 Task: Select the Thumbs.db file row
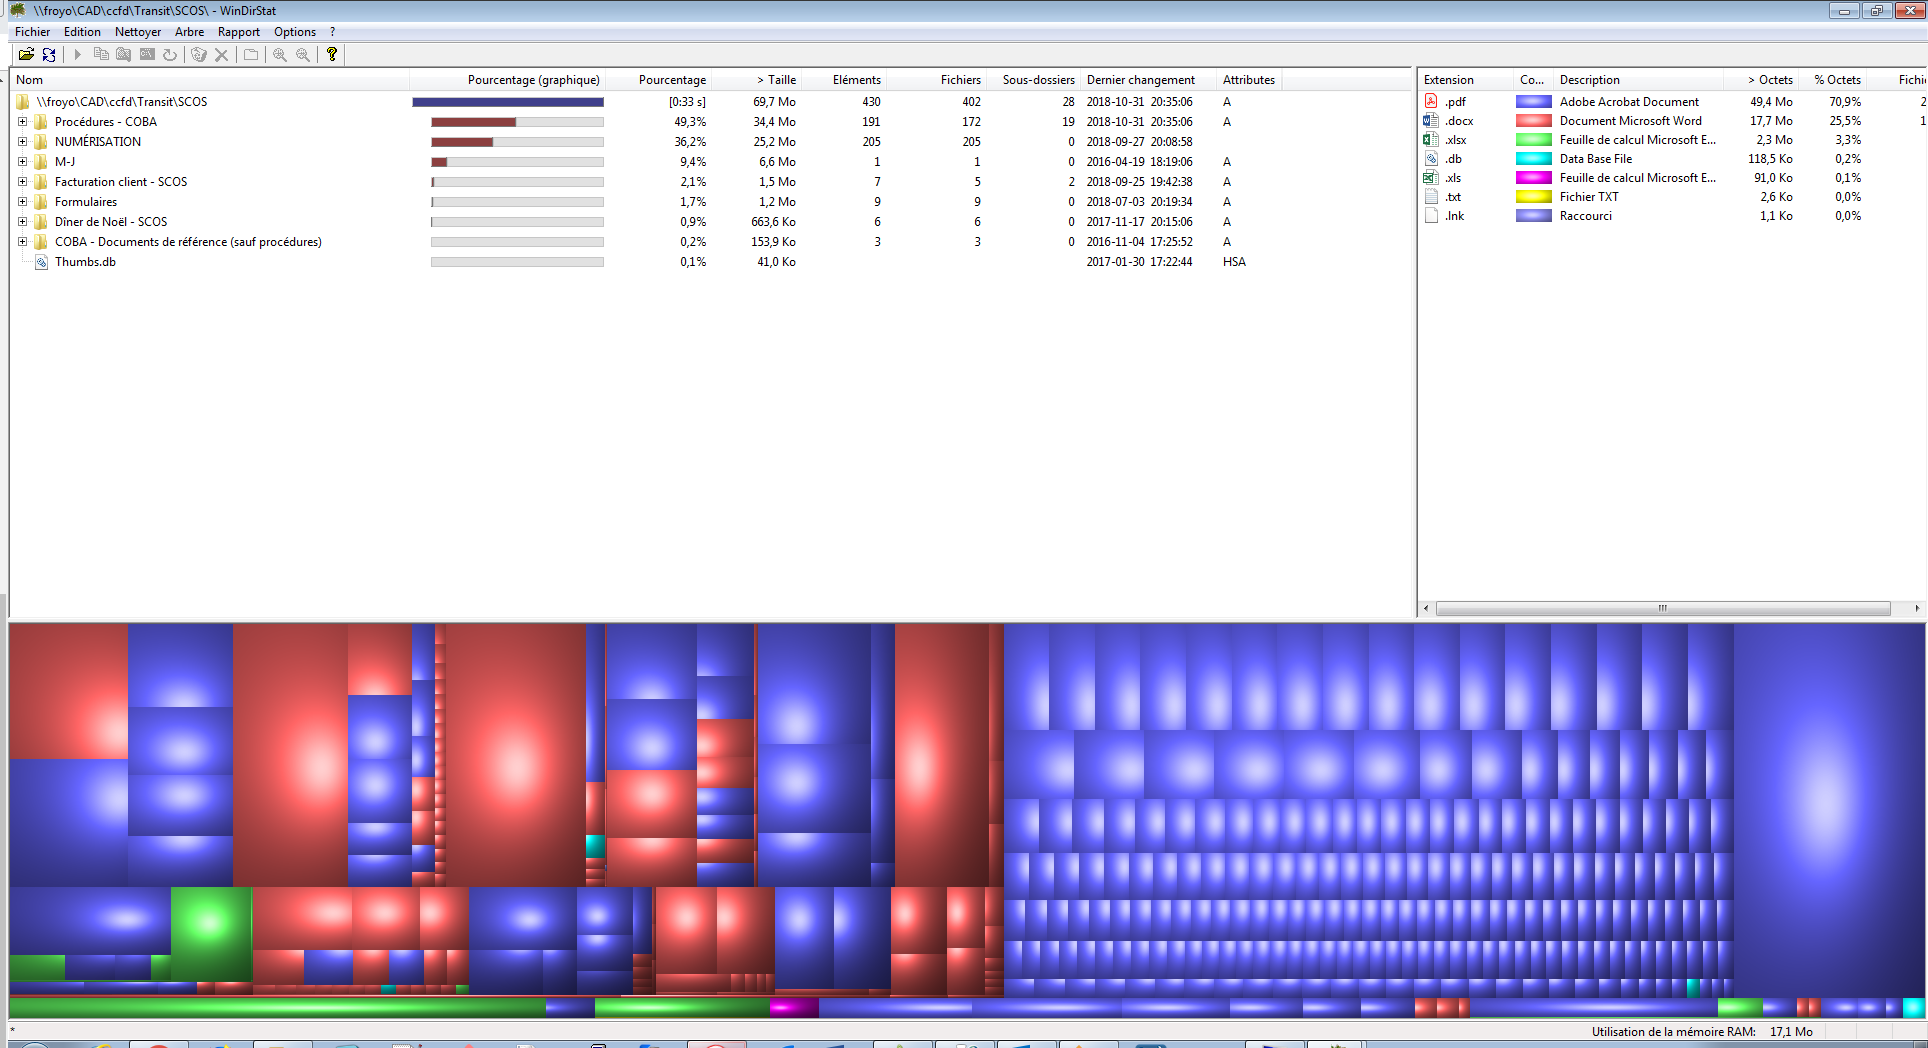click(x=85, y=262)
